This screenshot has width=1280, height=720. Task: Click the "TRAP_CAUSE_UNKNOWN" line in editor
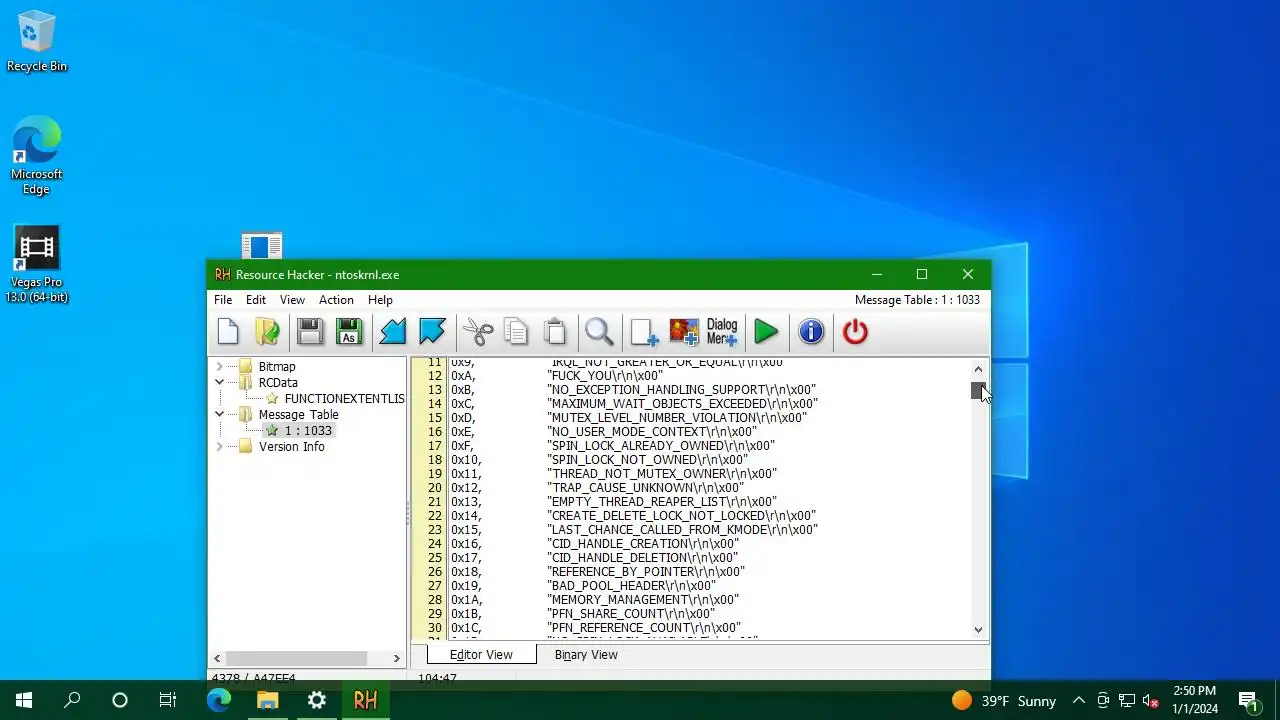pyautogui.click(x=645, y=488)
